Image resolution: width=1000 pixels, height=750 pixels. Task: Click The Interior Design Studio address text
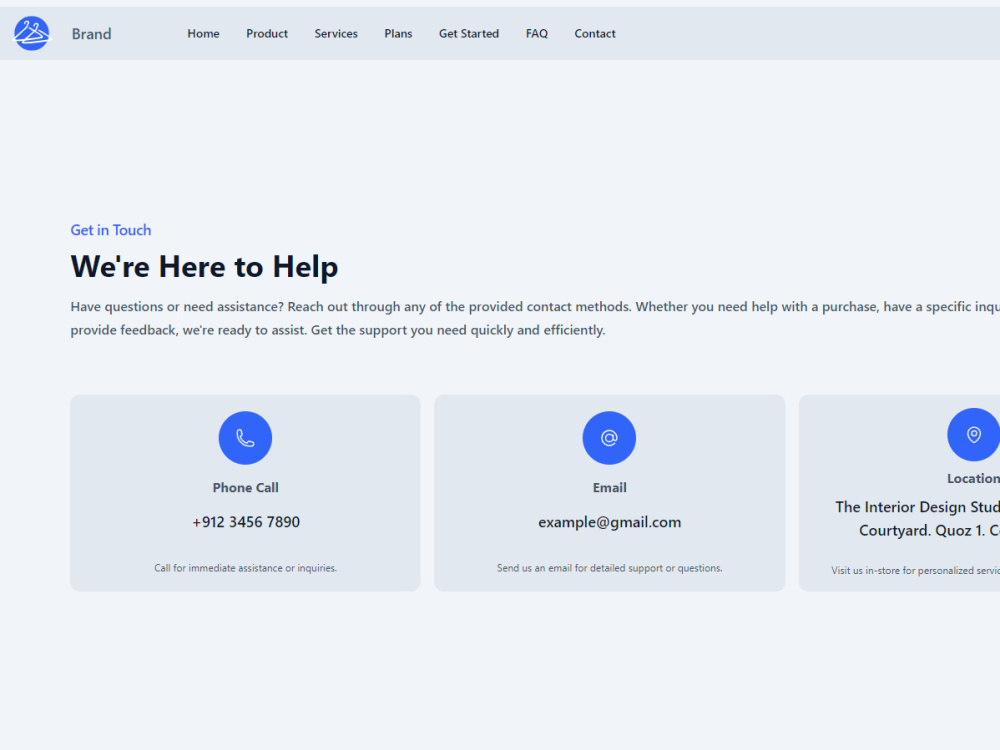point(917,518)
